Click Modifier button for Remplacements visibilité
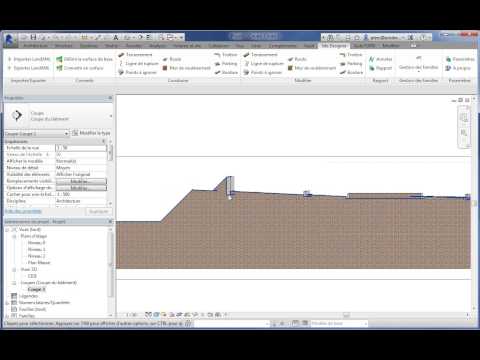The height and width of the screenshot is (360, 480). (81, 181)
